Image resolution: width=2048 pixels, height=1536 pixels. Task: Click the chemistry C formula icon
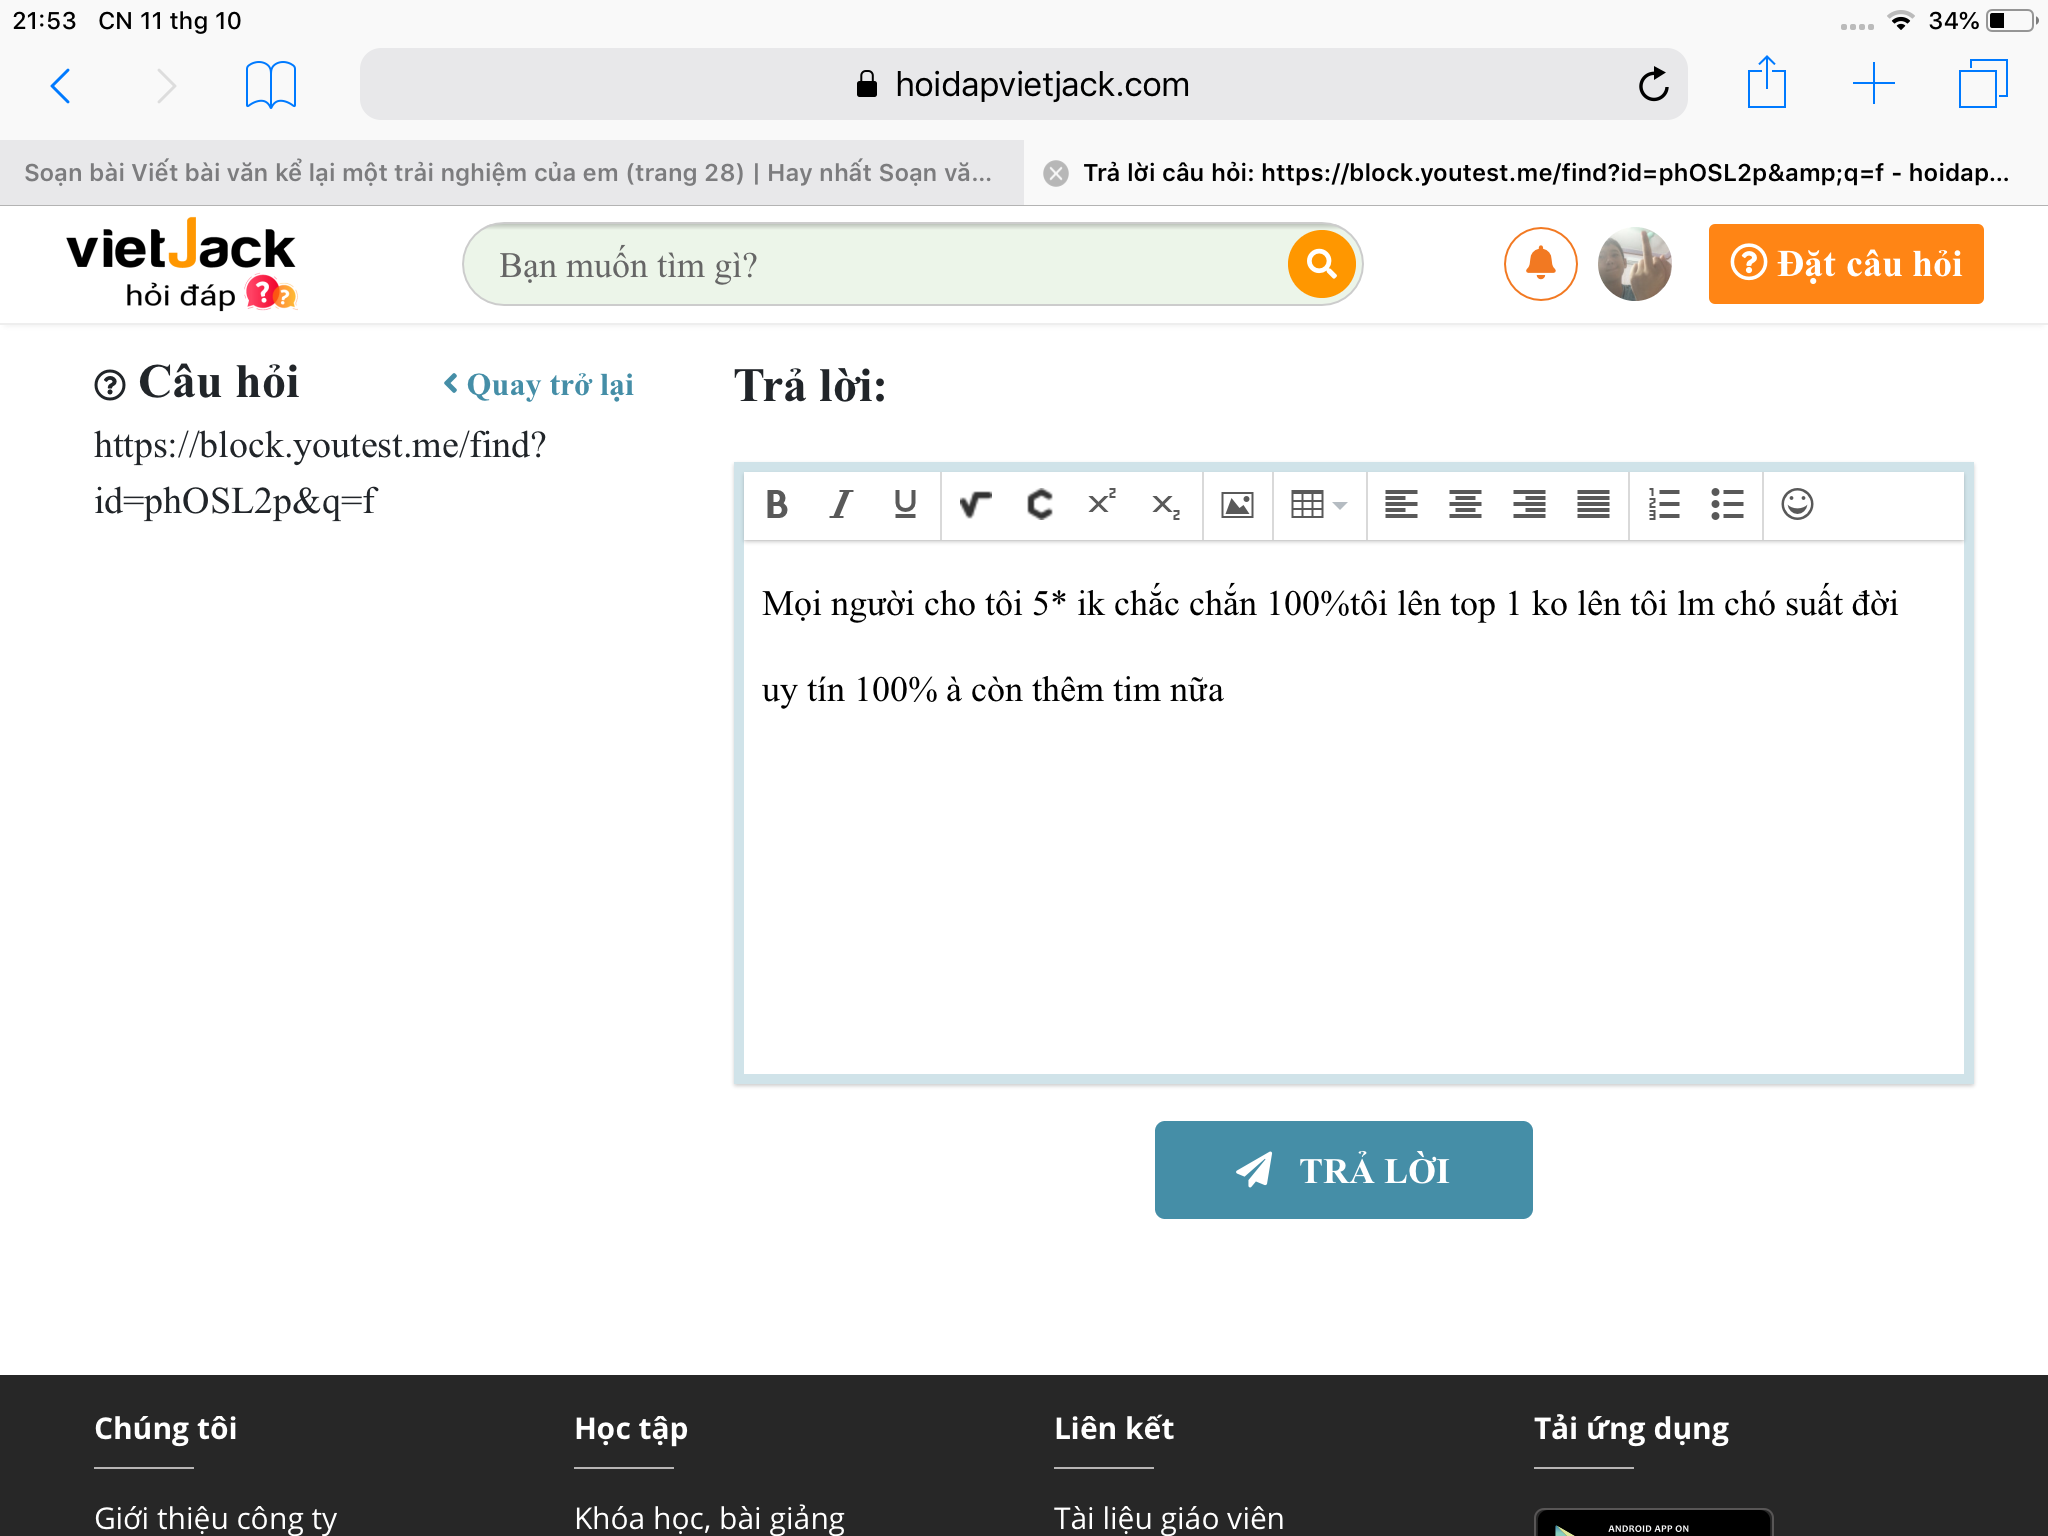1040,504
